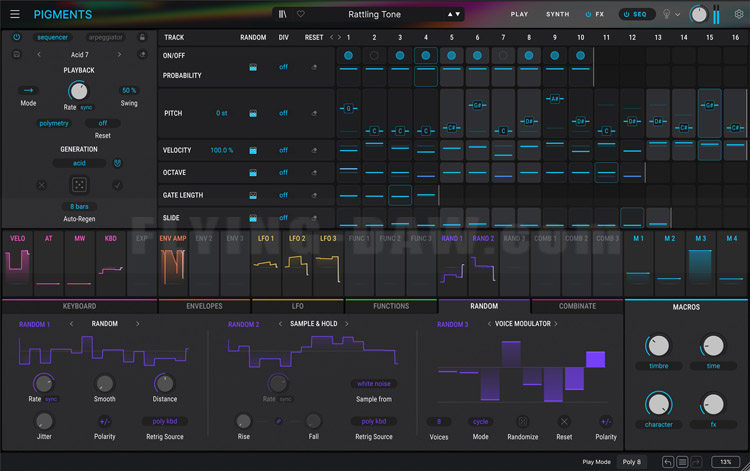Switch to the ENVELOPES tab

point(203,306)
